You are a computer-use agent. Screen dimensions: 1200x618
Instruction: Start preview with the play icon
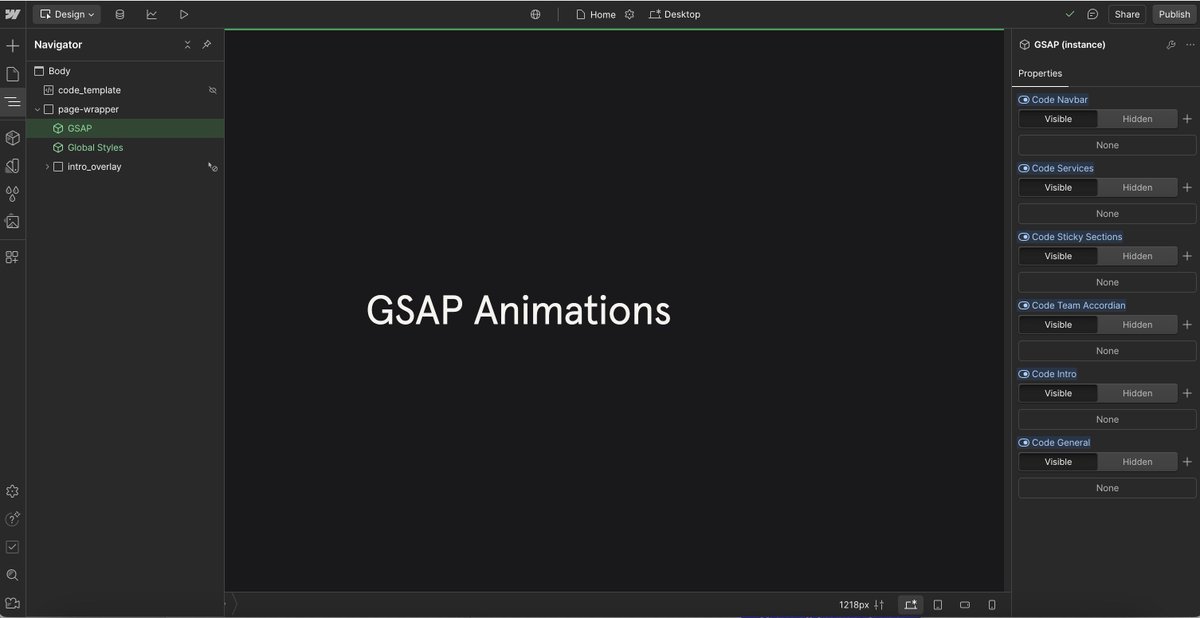pos(184,14)
